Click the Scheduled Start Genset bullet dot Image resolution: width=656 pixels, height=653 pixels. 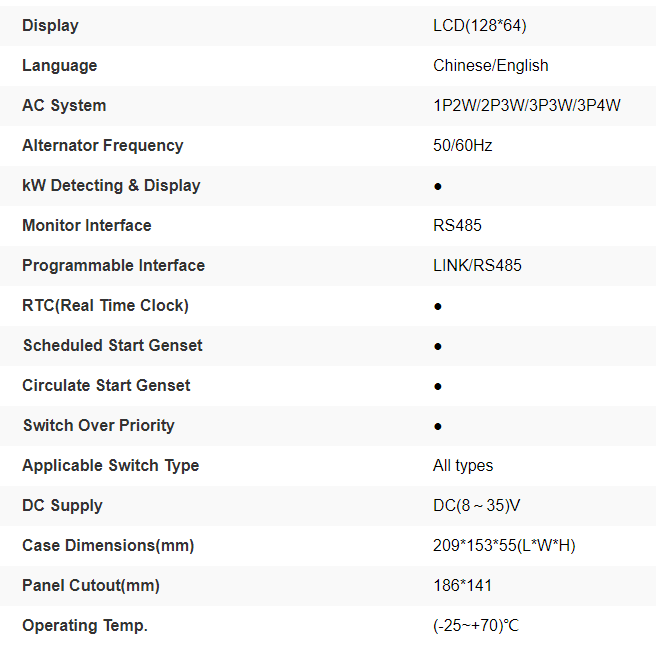point(438,346)
